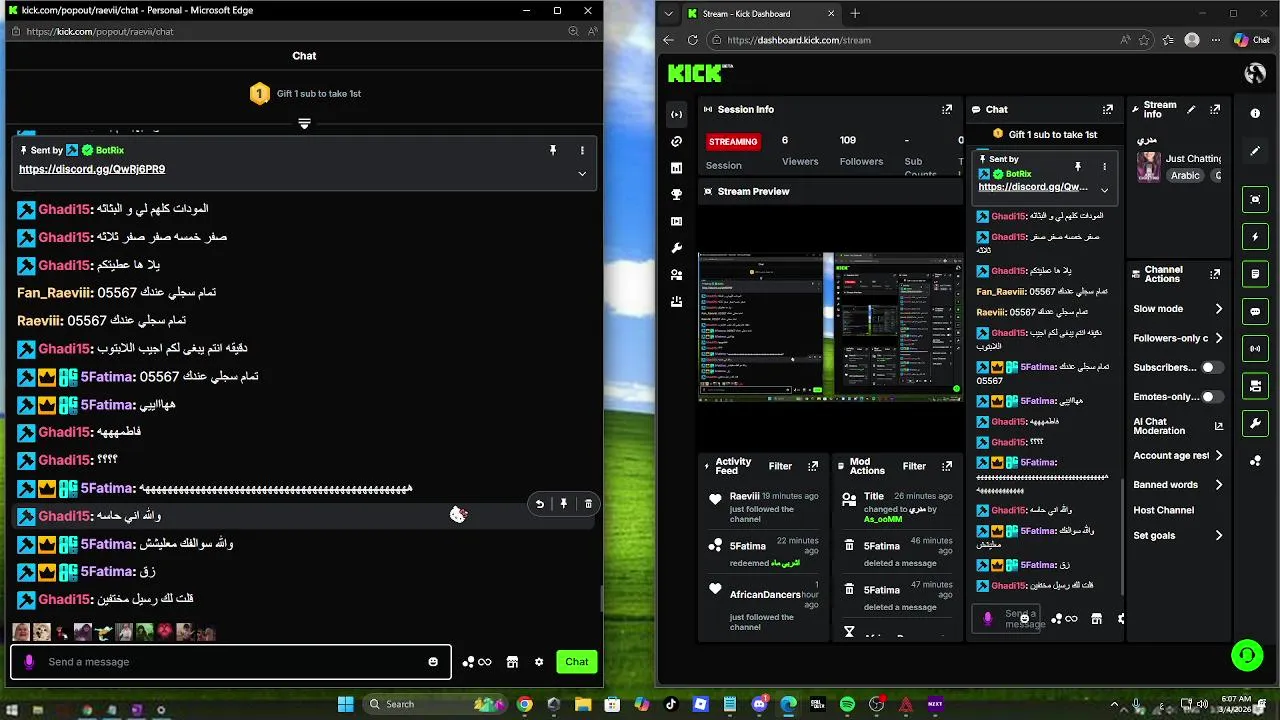
Task: Open the download icon in dashboard sidebar
Action: pos(677,301)
